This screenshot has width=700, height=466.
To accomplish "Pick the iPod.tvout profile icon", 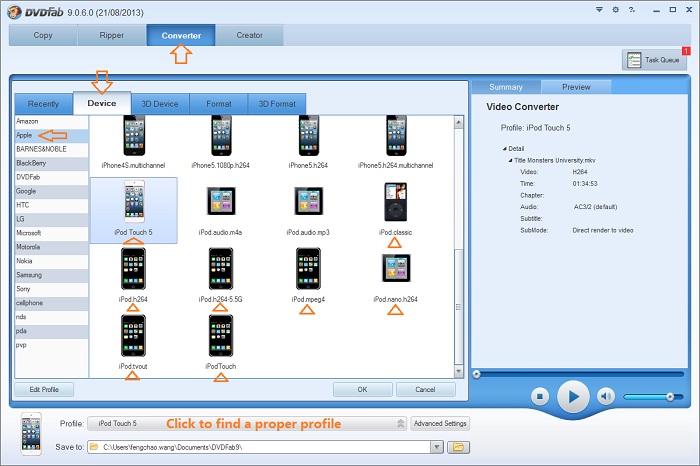I will (133, 336).
